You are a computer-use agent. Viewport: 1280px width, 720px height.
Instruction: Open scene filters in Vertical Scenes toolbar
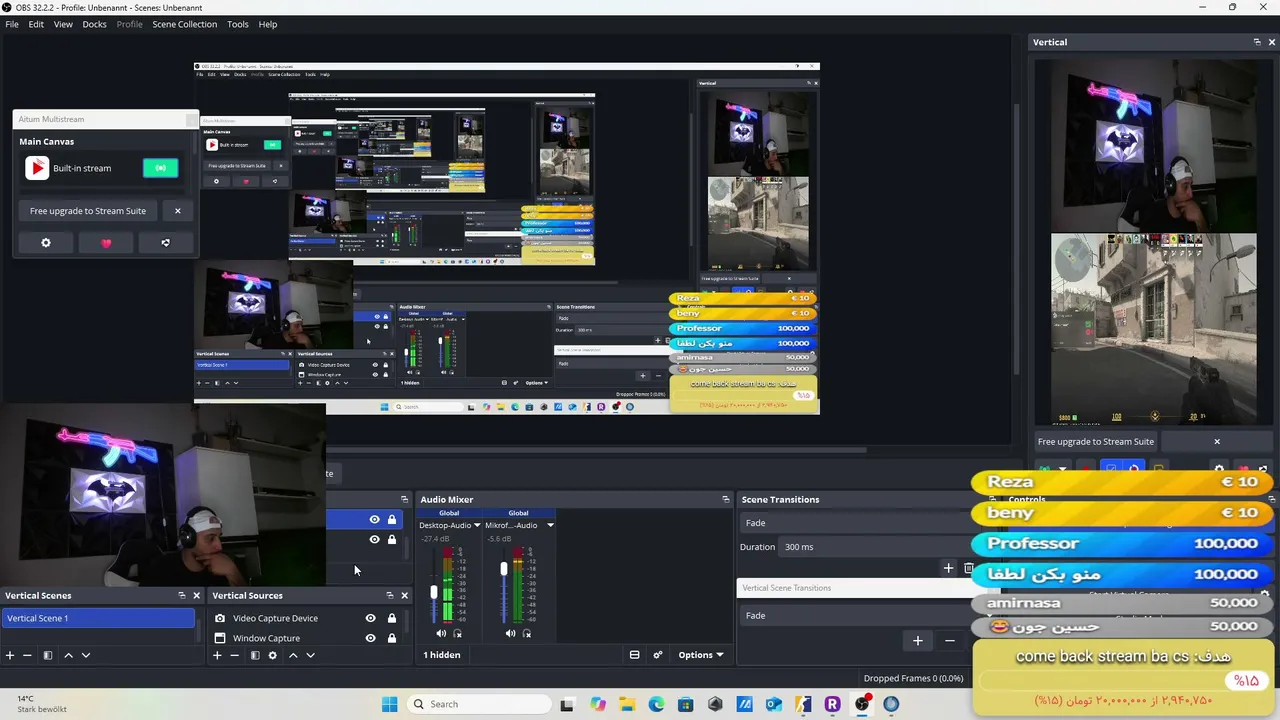(x=47, y=655)
